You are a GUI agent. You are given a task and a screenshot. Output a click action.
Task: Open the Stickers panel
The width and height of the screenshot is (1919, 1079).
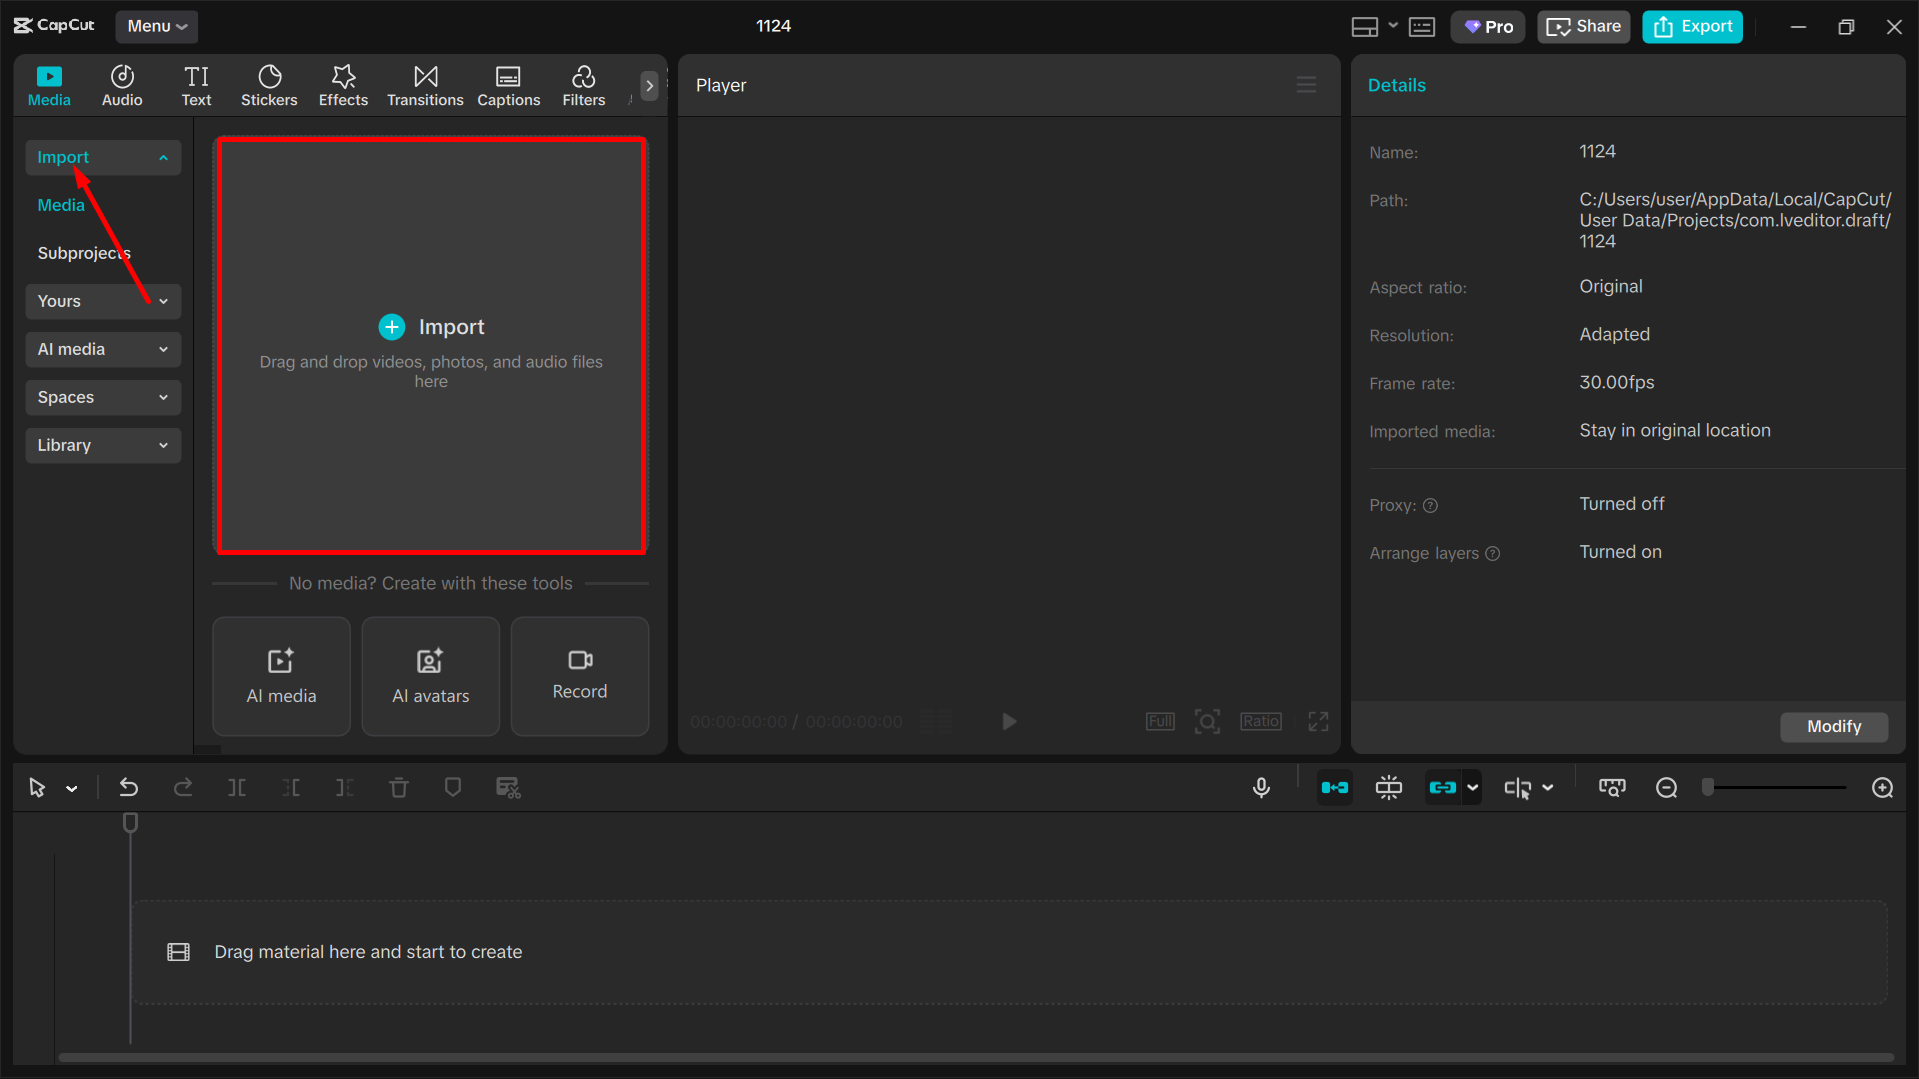click(269, 85)
